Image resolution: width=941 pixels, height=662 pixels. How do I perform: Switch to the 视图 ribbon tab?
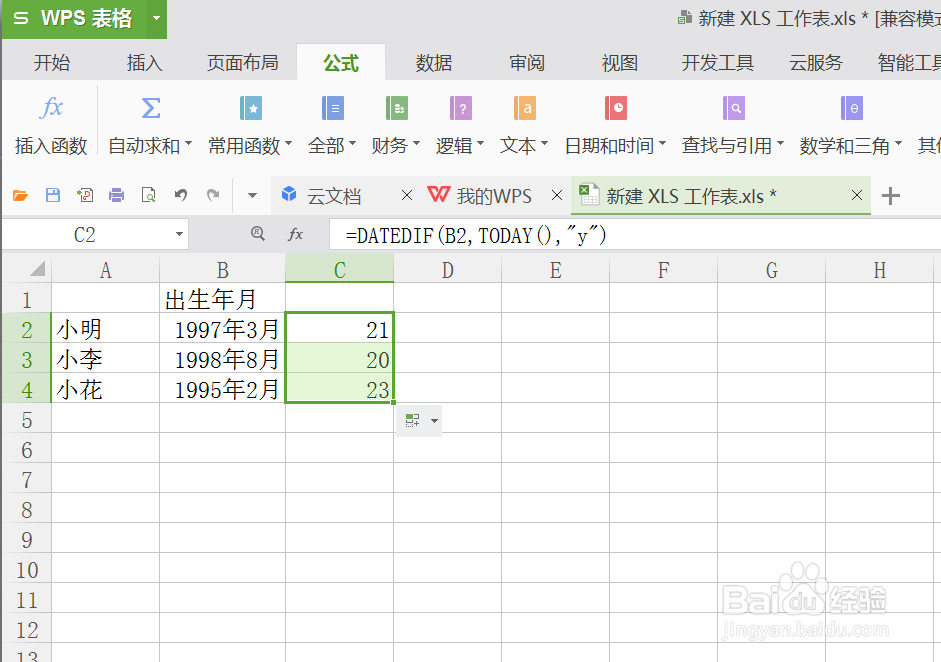[x=619, y=62]
